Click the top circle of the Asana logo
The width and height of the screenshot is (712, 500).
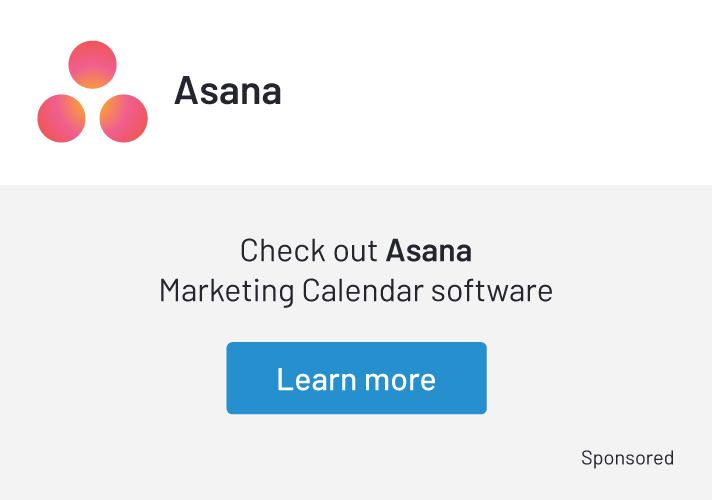(92, 65)
